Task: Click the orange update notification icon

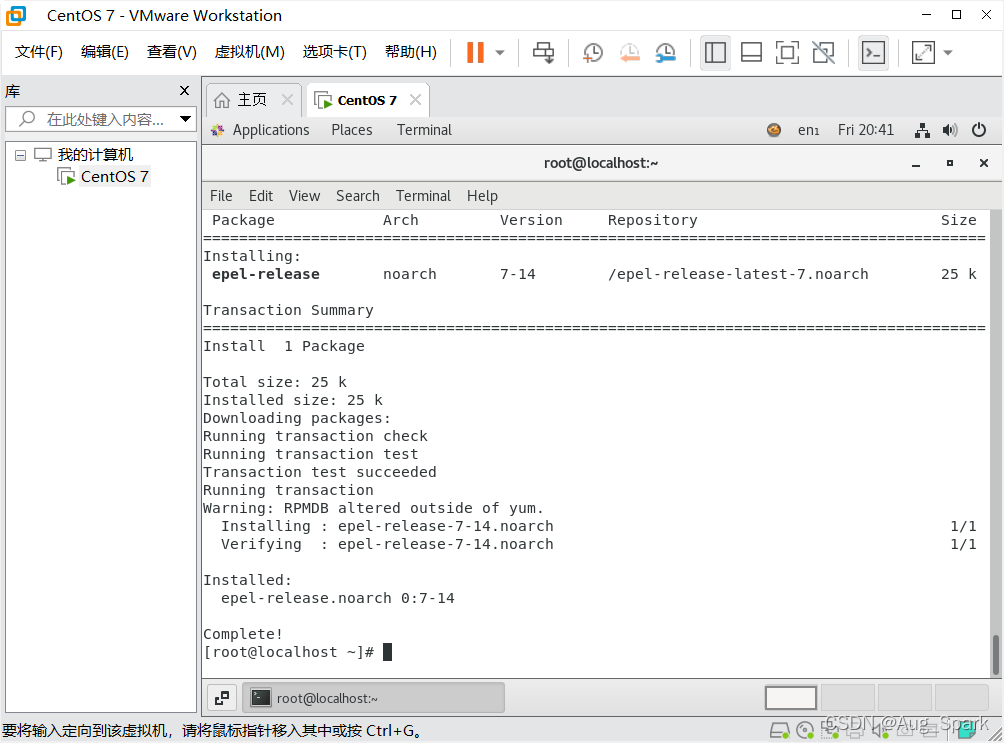Action: [x=773, y=130]
